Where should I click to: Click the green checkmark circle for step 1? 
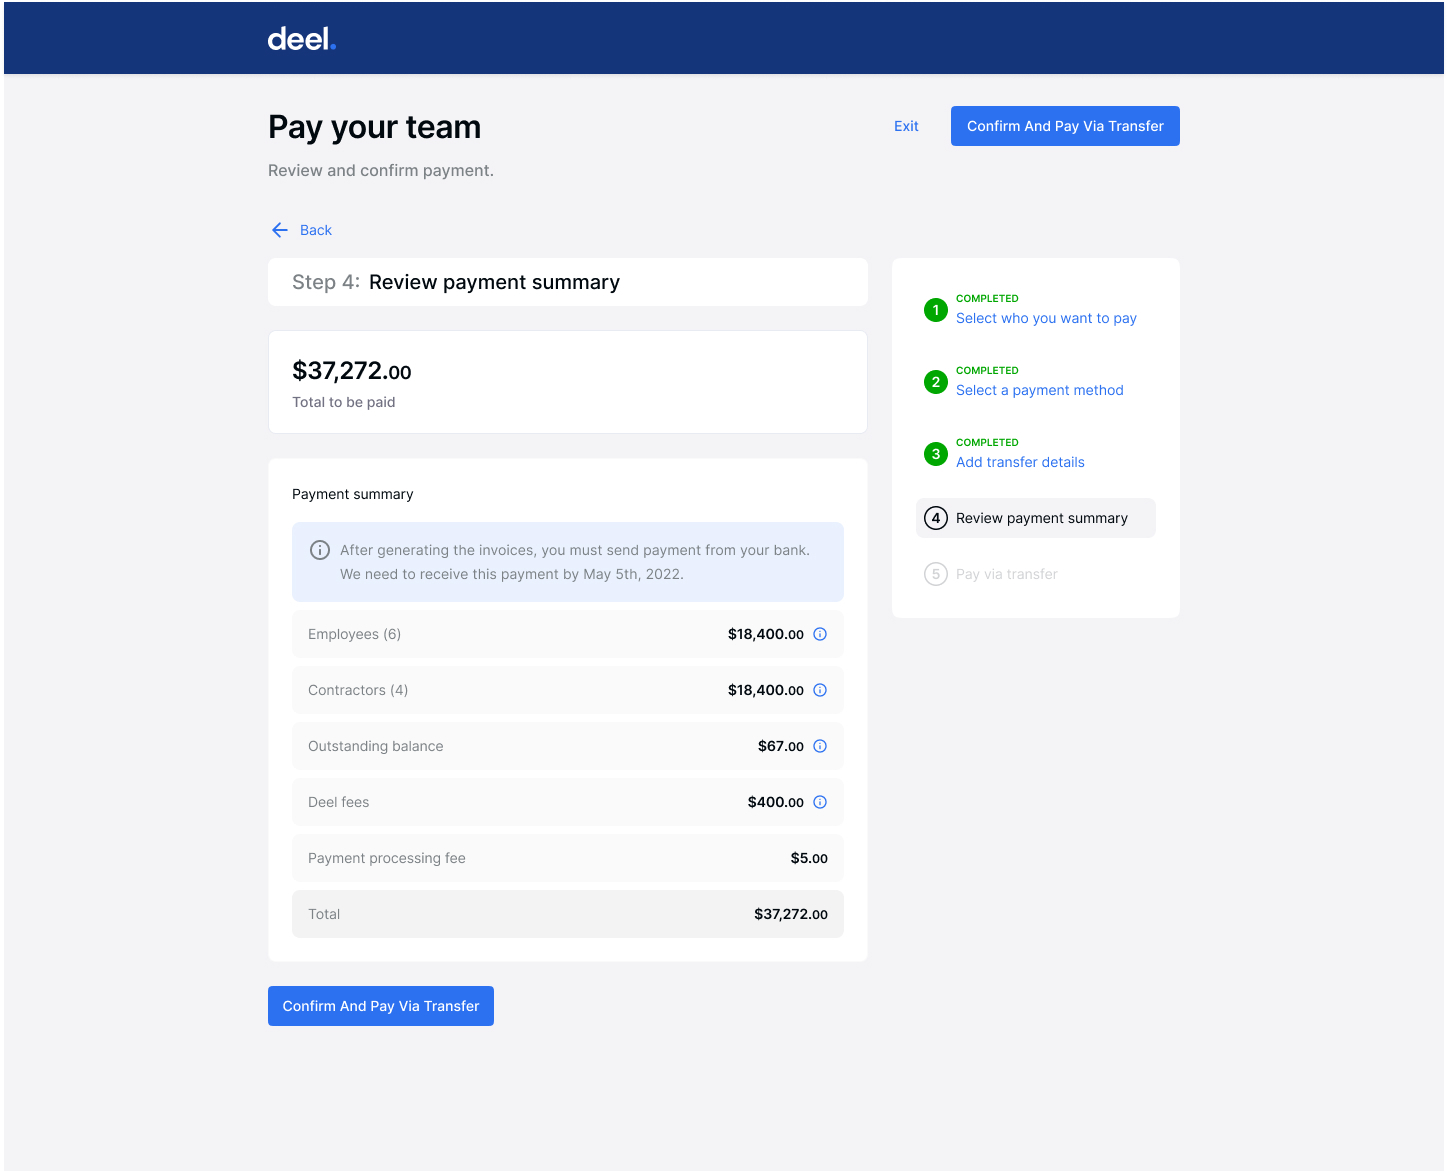tap(936, 310)
